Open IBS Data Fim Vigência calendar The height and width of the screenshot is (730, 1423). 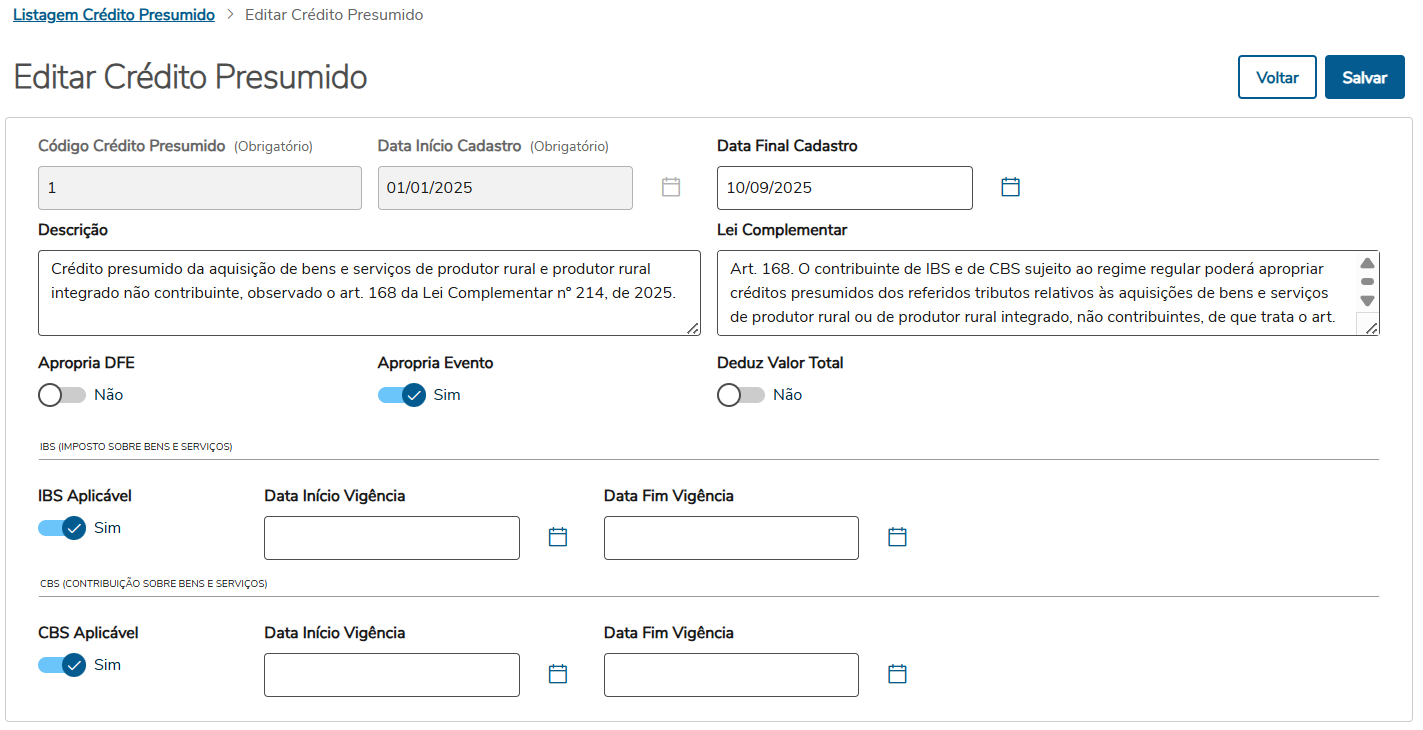pos(897,537)
